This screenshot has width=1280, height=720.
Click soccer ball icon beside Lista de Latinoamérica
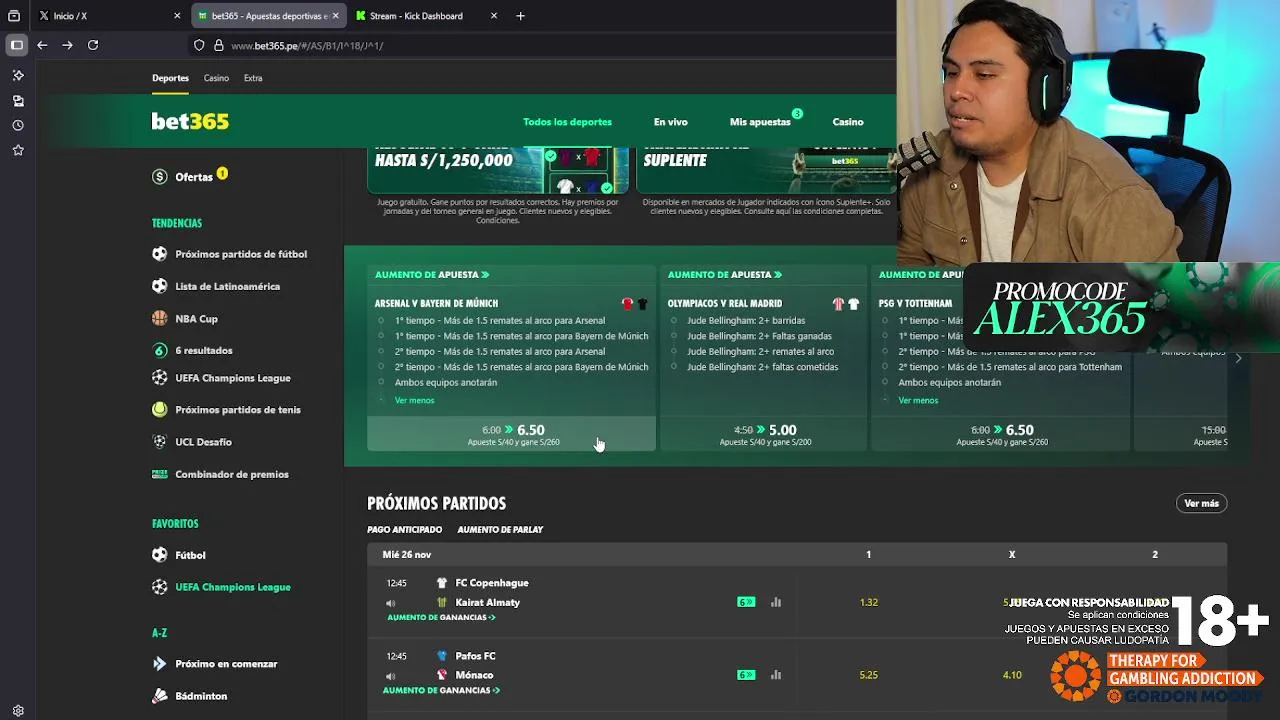[159, 286]
